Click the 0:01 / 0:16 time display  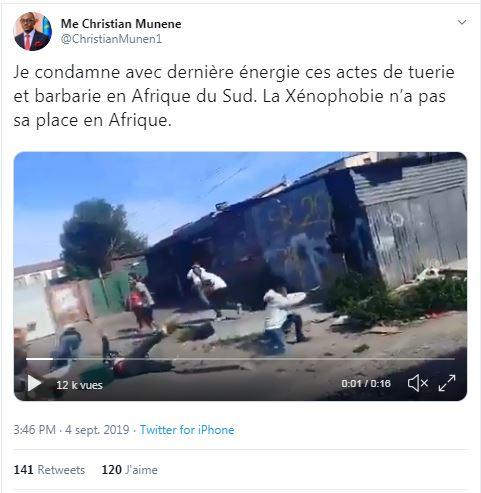coord(366,384)
